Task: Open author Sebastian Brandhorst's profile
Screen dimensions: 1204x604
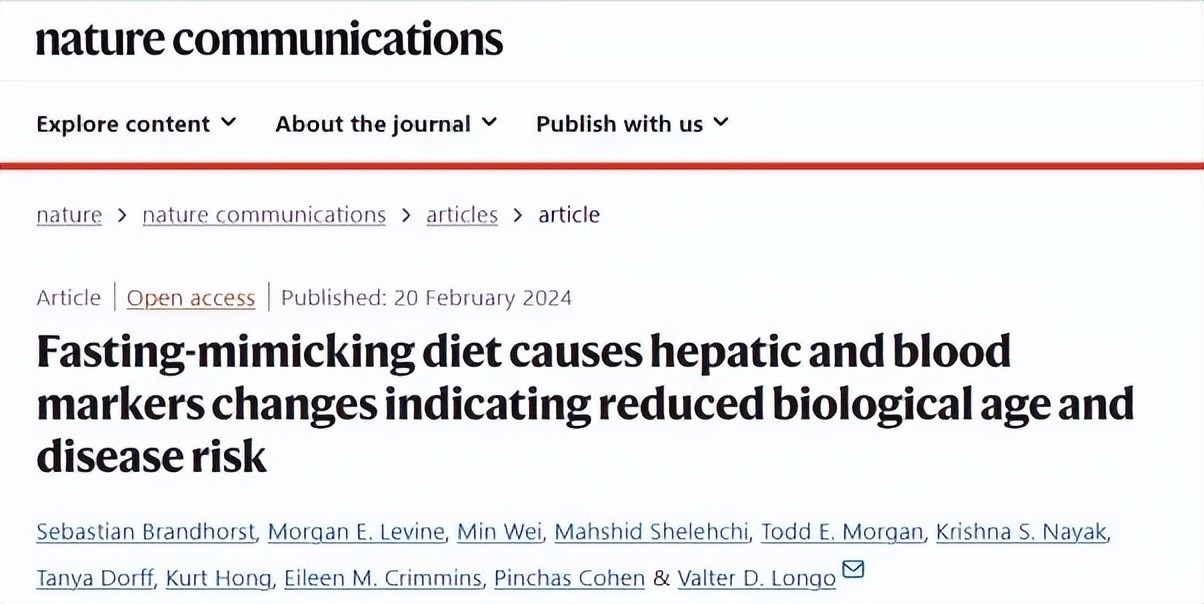Action: coord(146,532)
